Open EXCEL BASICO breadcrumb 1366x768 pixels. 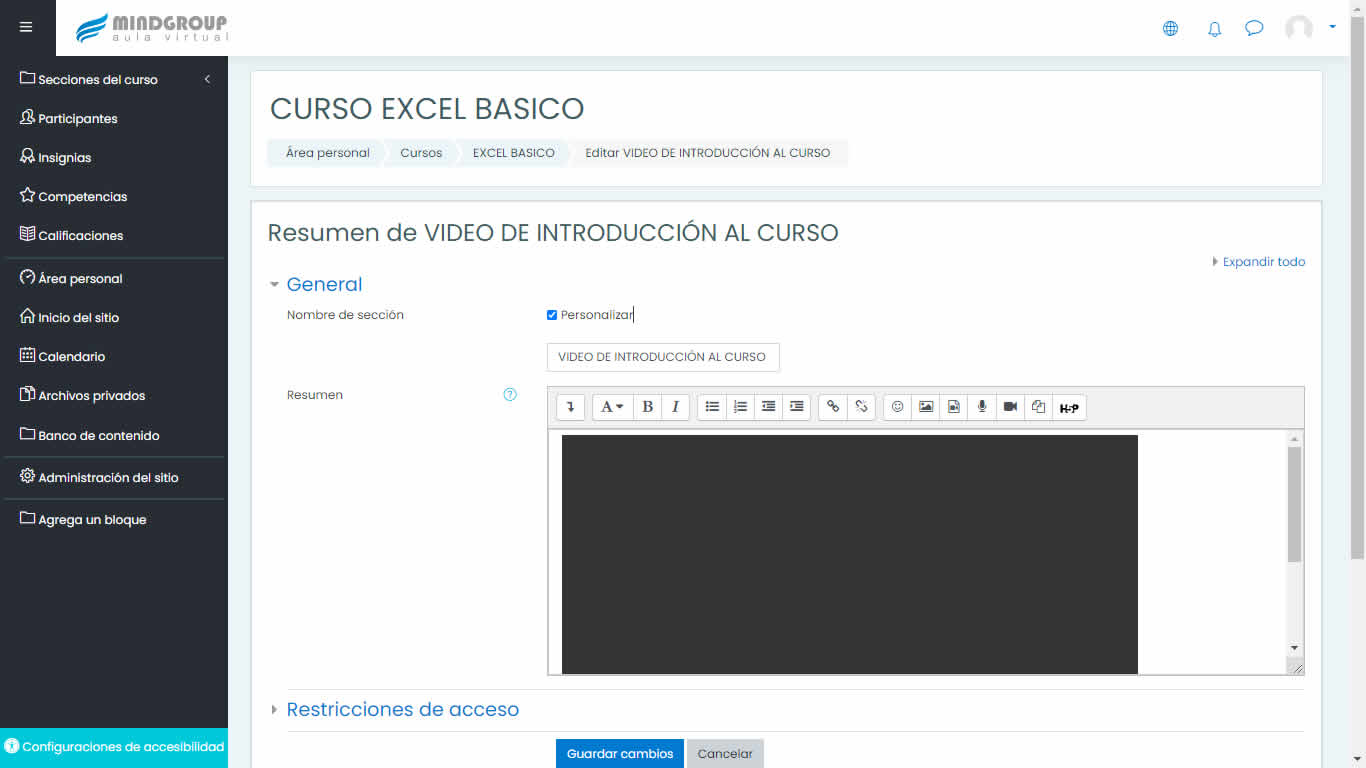pyautogui.click(x=514, y=153)
